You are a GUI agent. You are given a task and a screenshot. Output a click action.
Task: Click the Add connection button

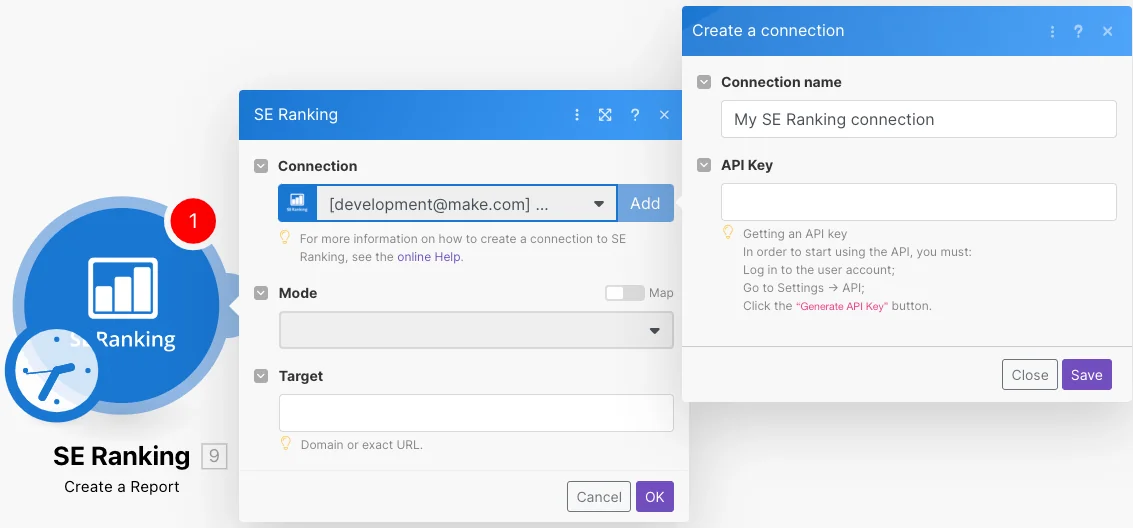tap(645, 204)
